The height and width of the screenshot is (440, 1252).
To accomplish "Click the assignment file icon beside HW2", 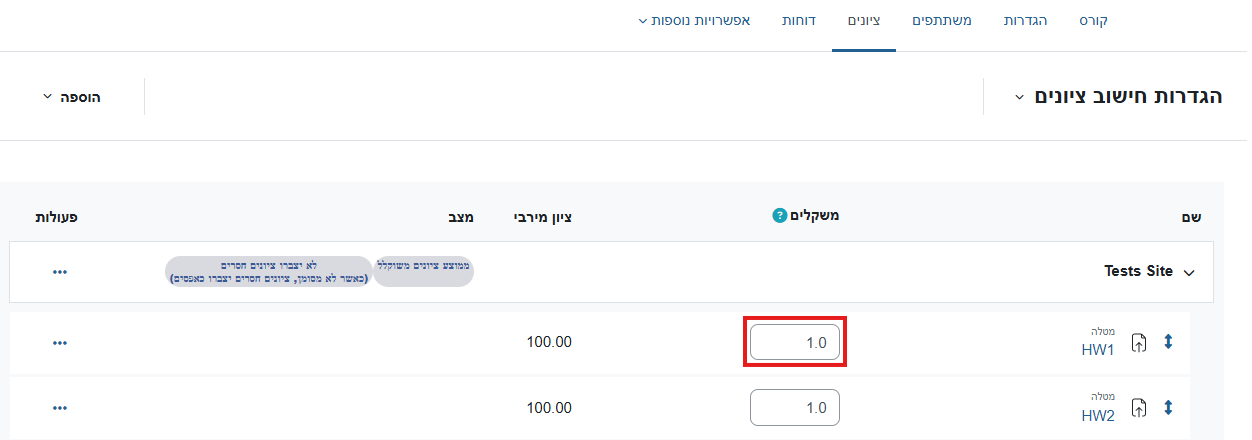I will coord(1139,408).
